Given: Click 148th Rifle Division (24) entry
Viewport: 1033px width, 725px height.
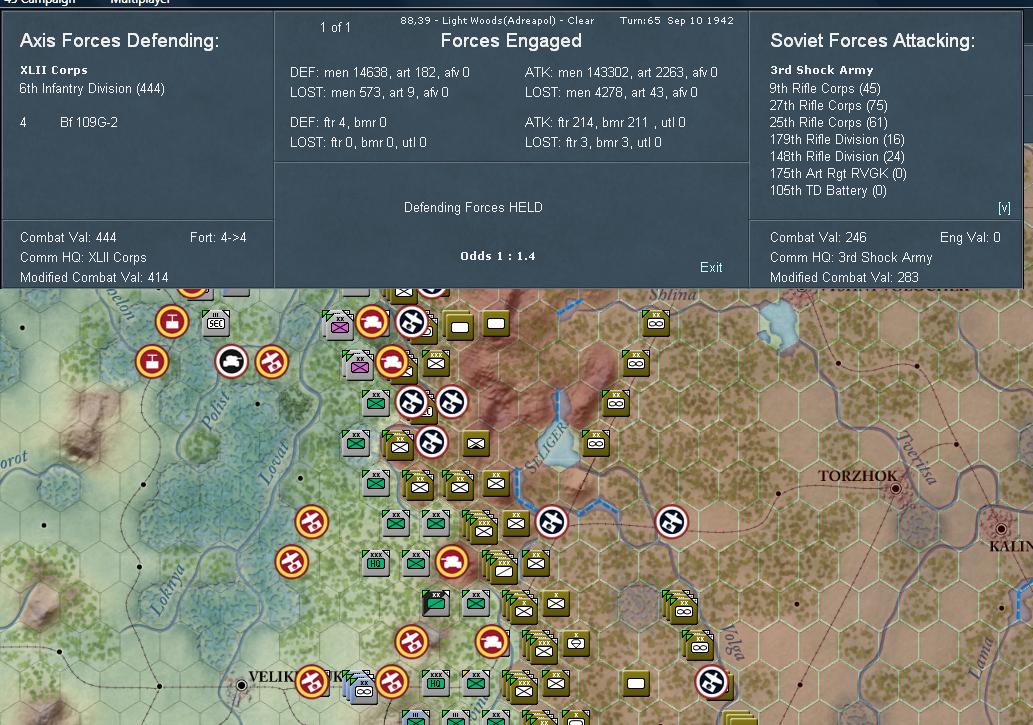Looking at the screenshot, I should click(x=837, y=157).
